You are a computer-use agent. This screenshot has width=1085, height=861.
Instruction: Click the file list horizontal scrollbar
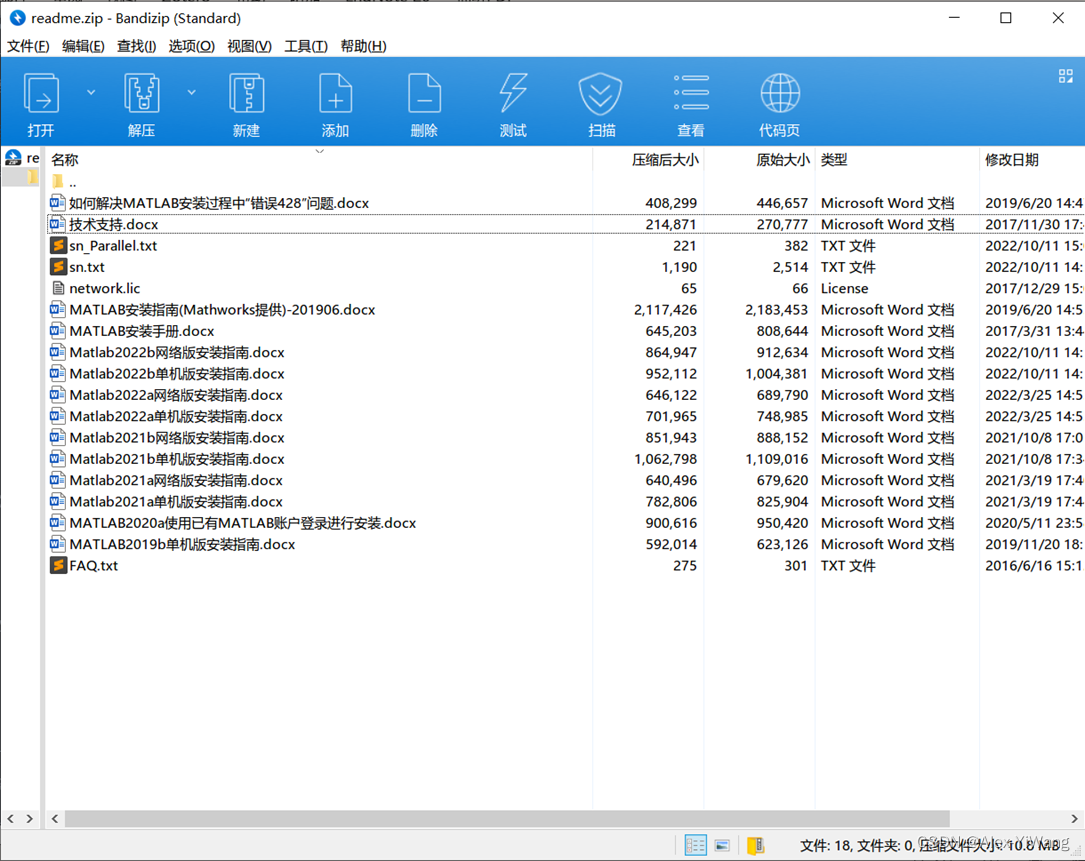pyautogui.click(x=507, y=819)
